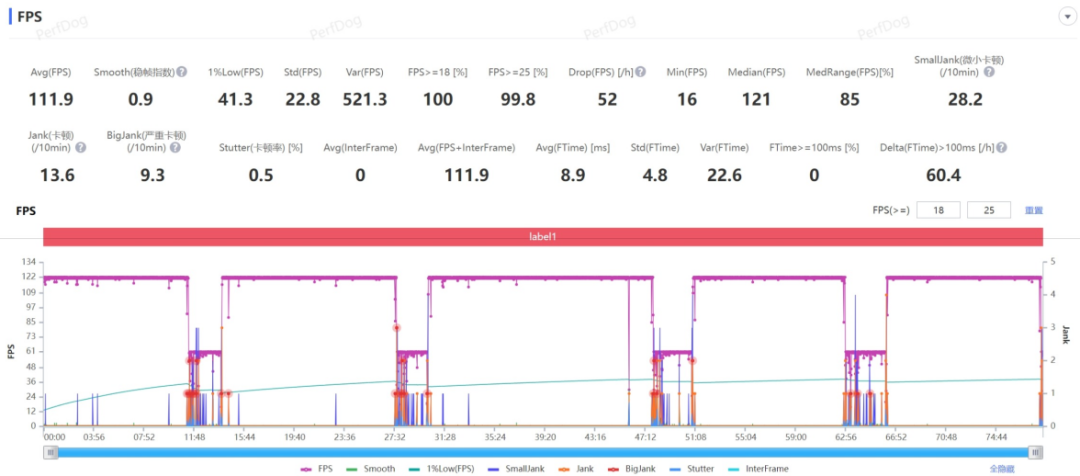
Task: Click the Avg(FPS) metric label
Action: click(50, 72)
